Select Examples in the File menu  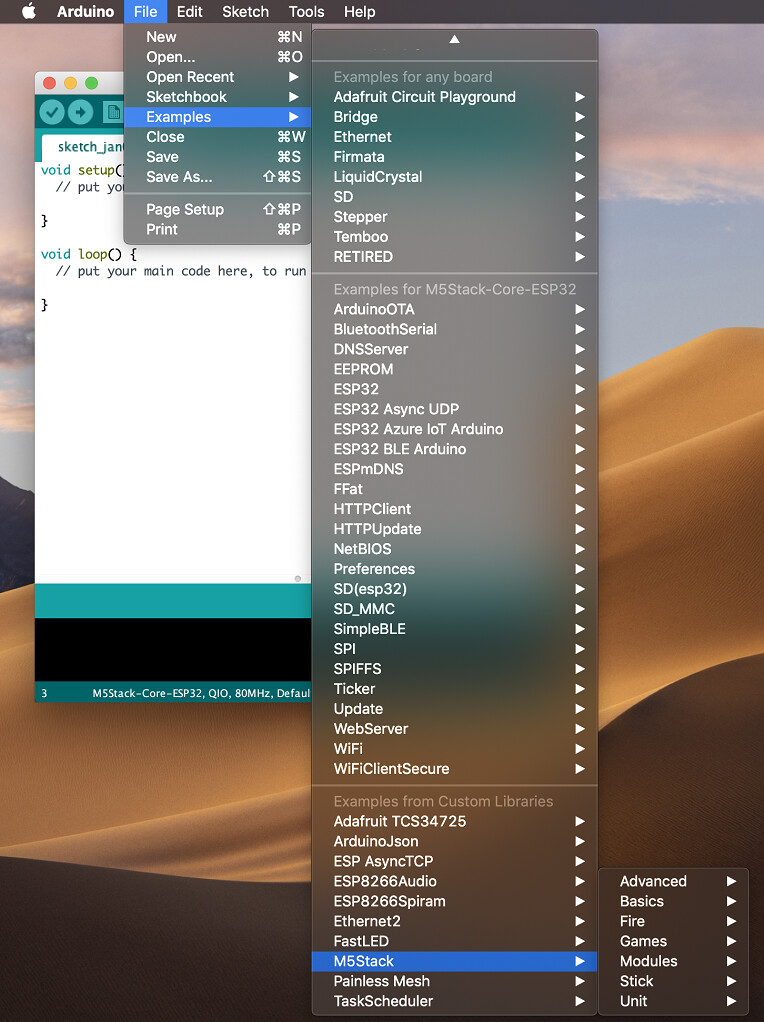coord(217,117)
